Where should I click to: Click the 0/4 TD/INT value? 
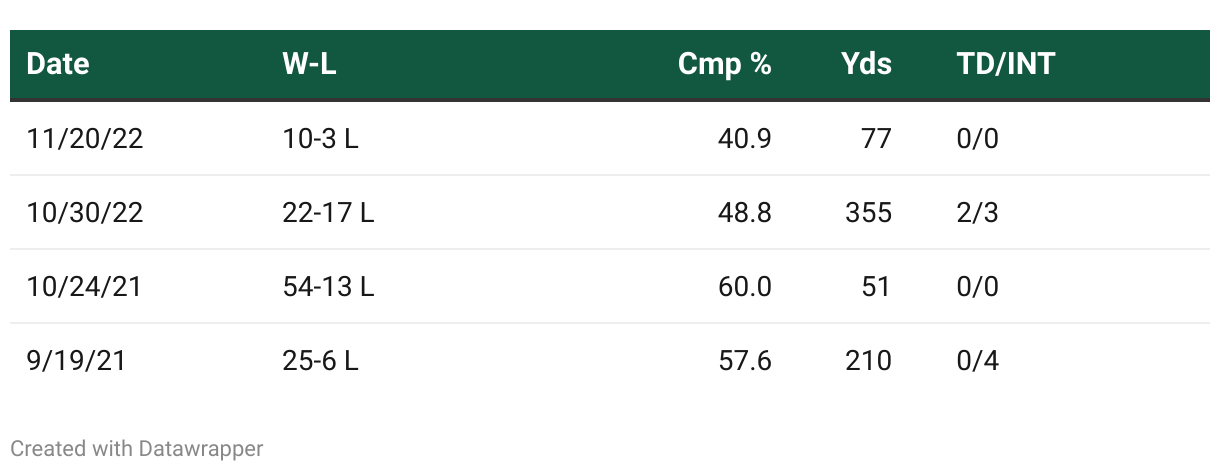(977, 361)
